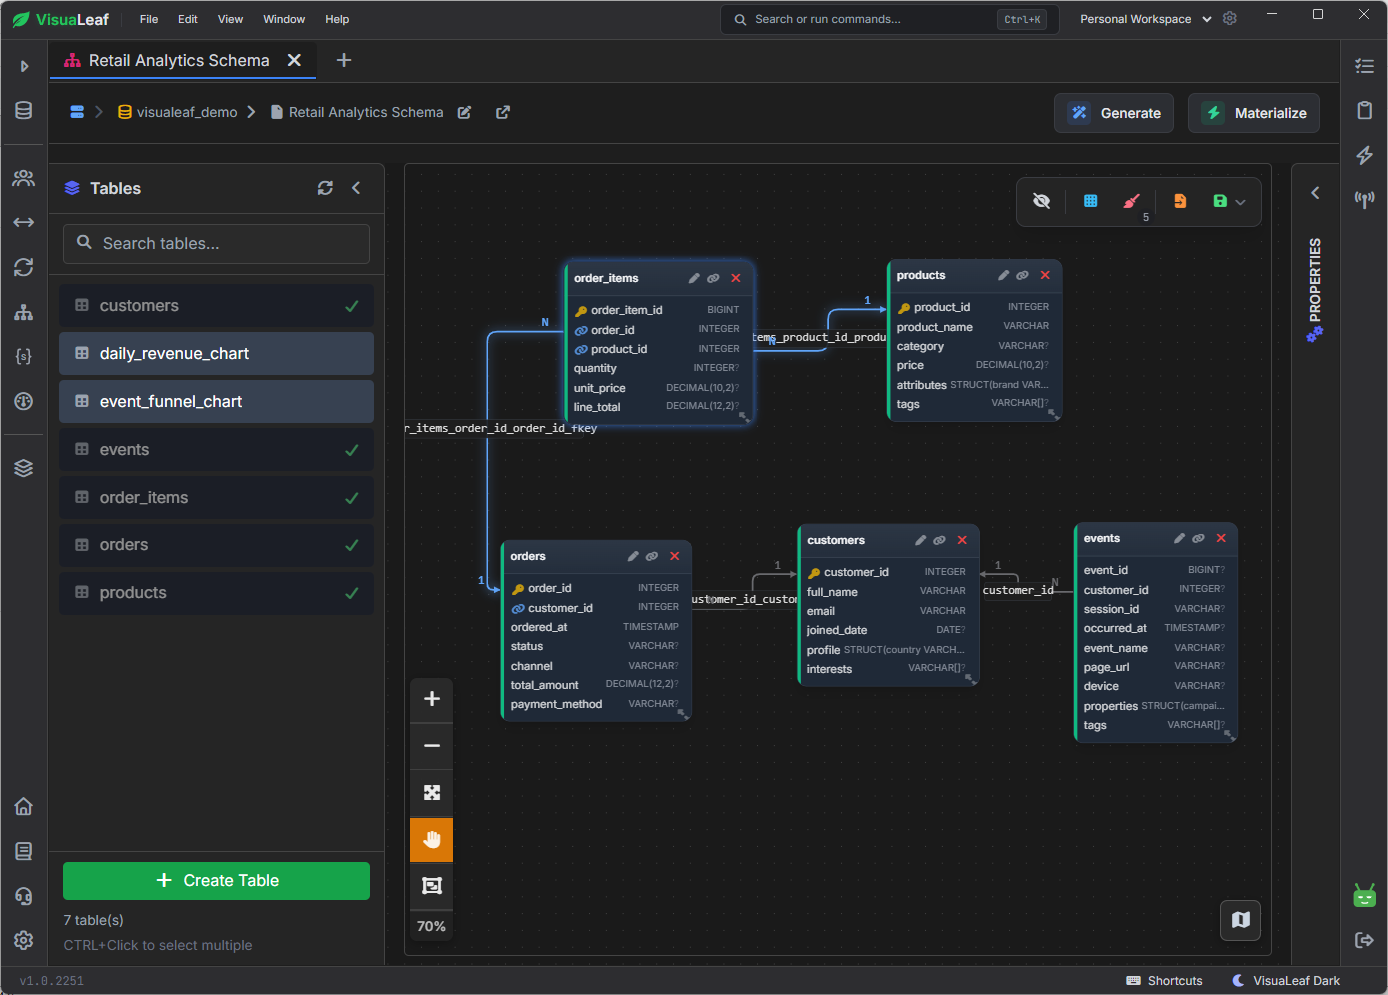Open the green save dropdown

(x=1229, y=201)
